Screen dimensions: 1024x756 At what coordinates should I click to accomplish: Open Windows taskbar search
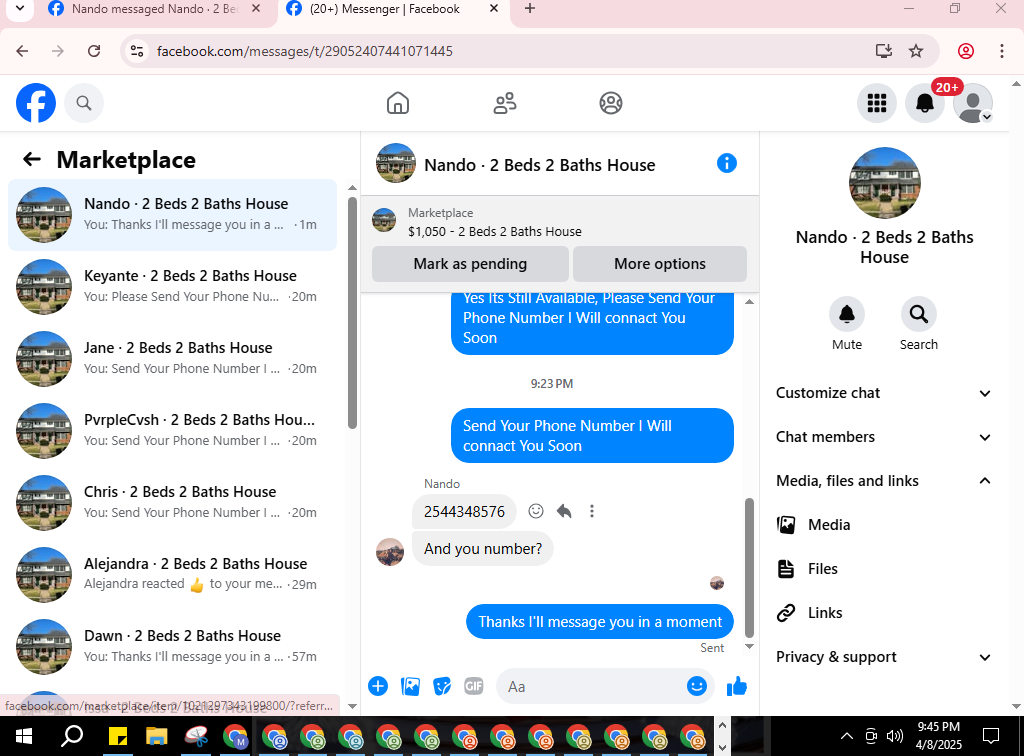coord(72,736)
